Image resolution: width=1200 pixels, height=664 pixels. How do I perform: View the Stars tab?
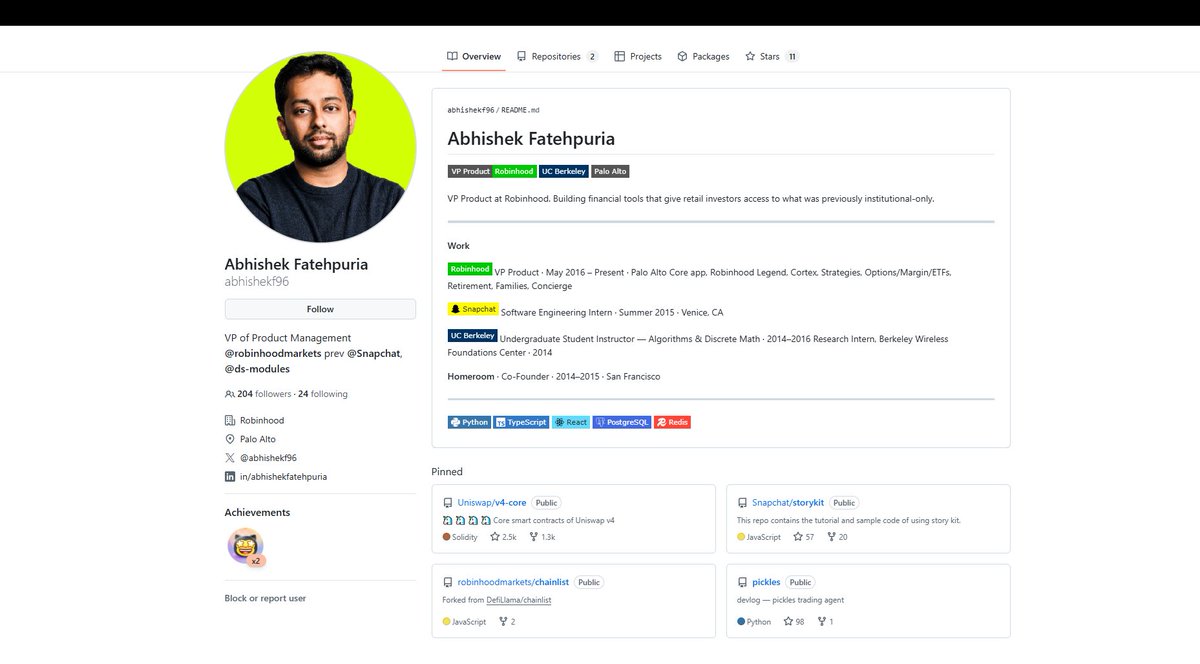click(x=771, y=57)
